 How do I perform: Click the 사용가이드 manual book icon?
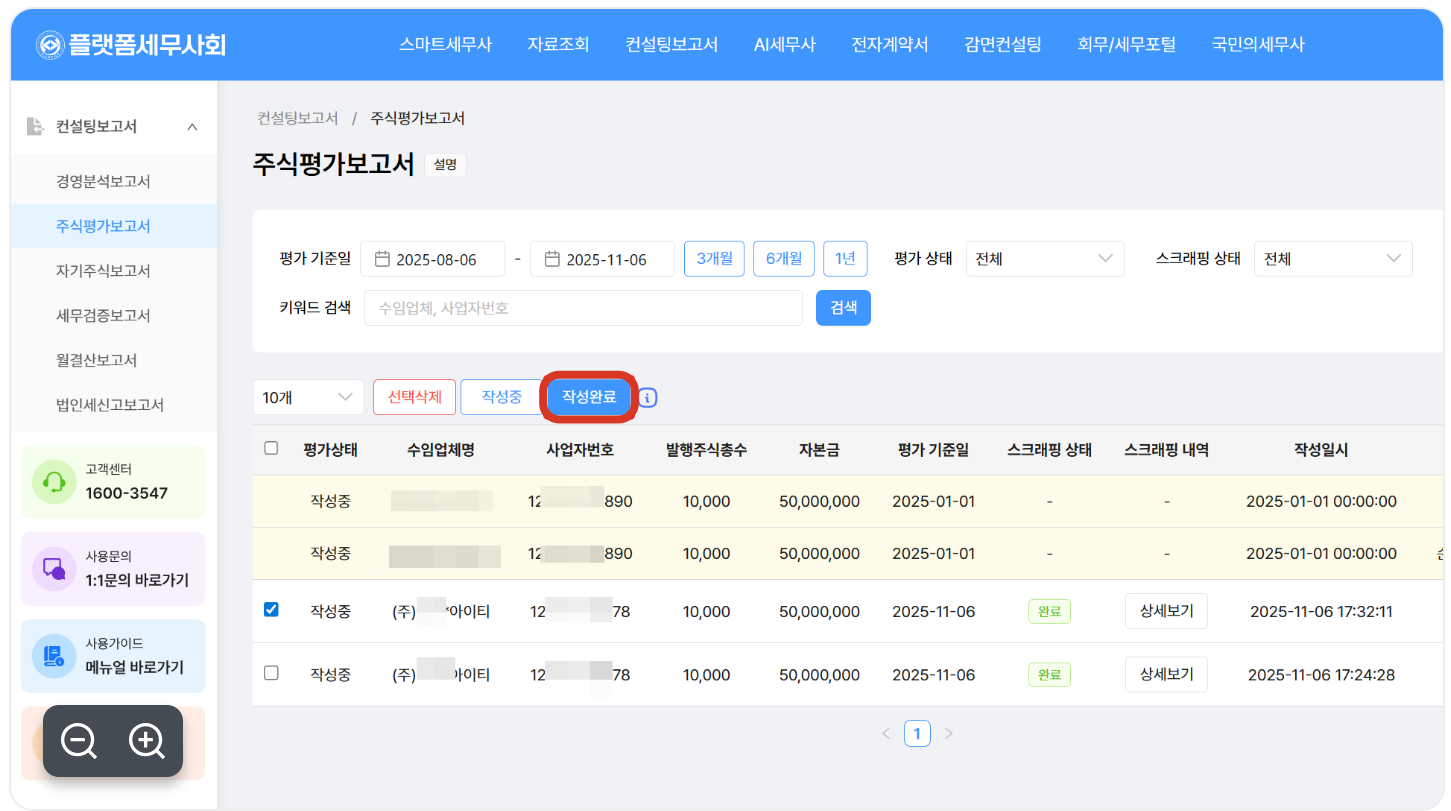pos(54,656)
